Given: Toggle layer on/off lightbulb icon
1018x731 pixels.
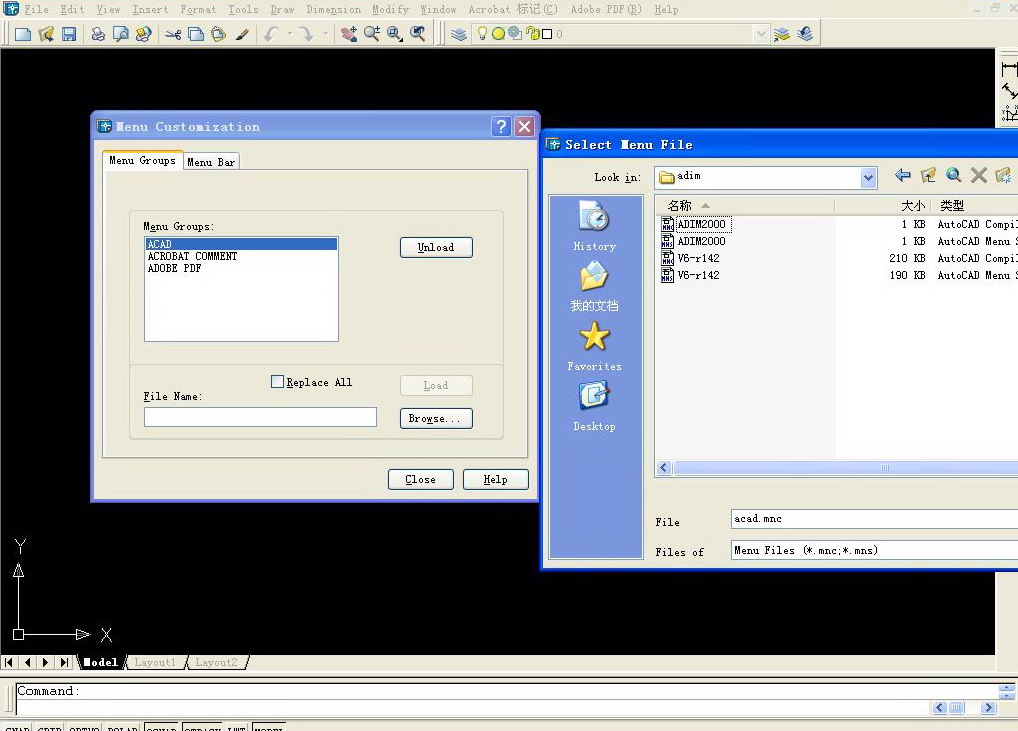Looking at the screenshot, I should tap(482, 34).
